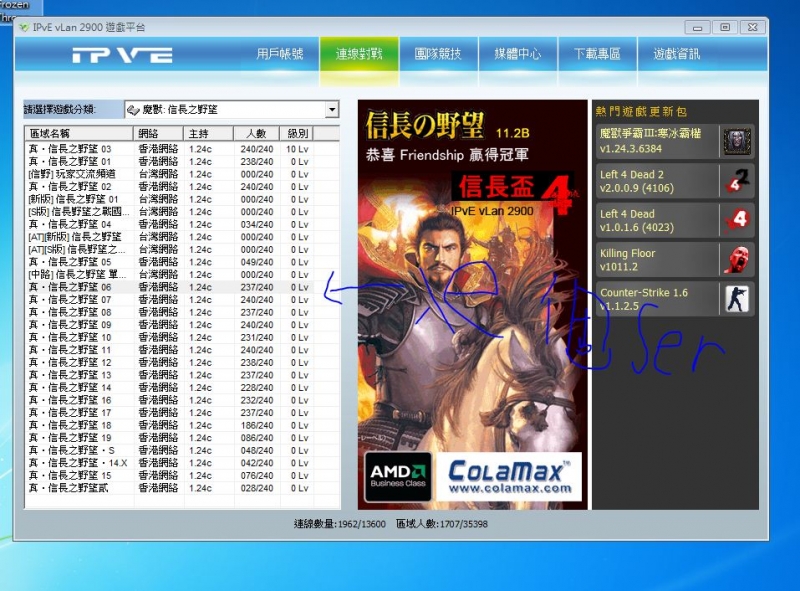Image resolution: width=800 pixels, height=591 pixels.
Task: Switch to the Frozen Throne taskbar window
Action: [14, 6]
